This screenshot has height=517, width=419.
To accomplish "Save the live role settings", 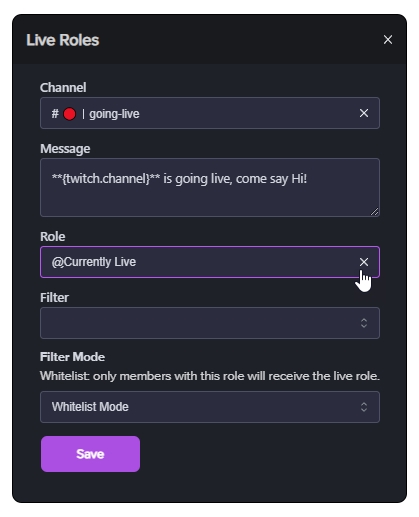I will point(90,454).
